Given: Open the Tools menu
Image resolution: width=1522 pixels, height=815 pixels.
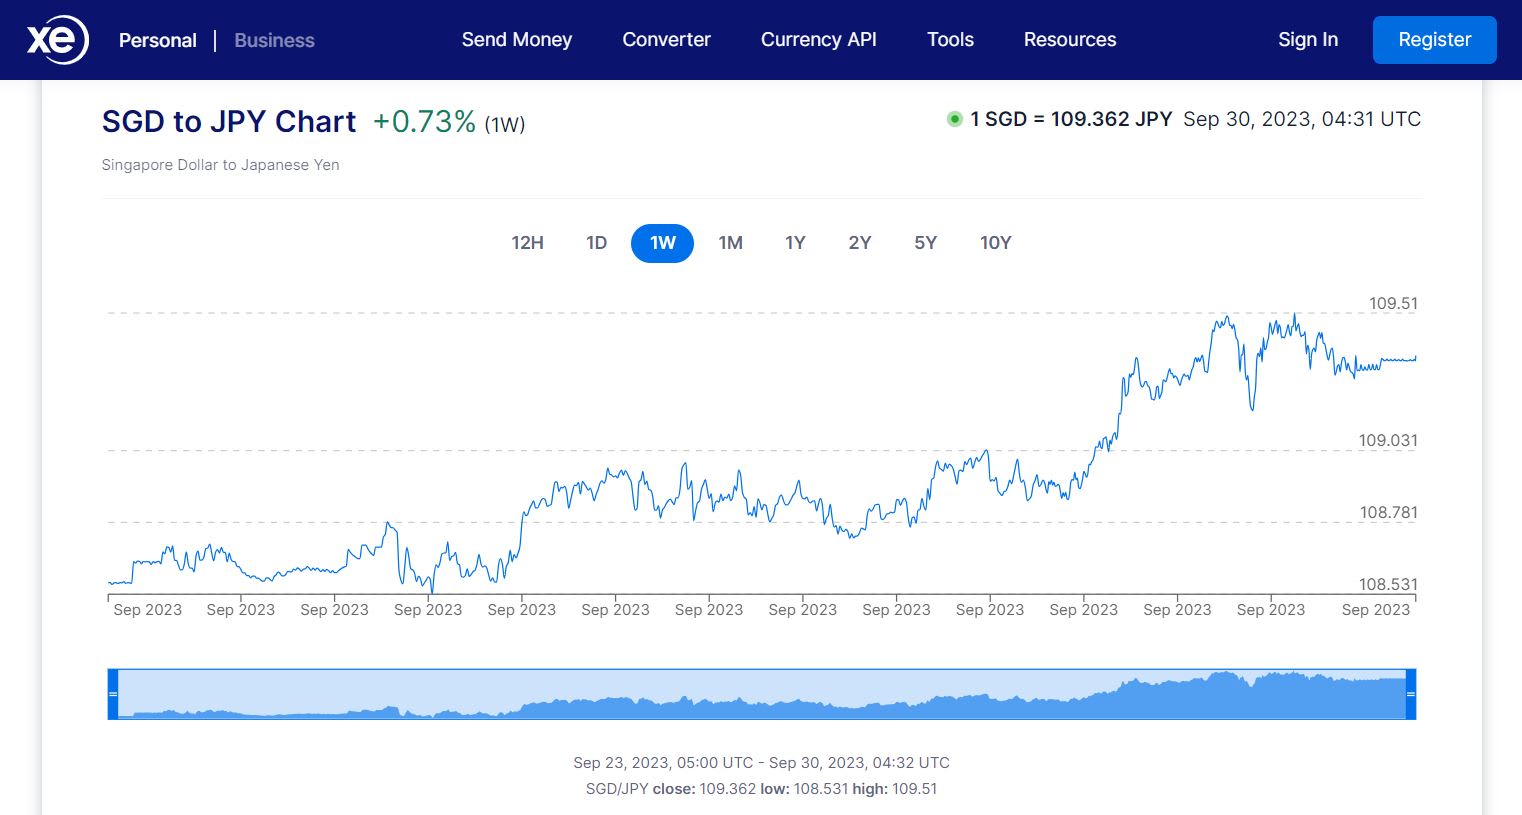Looking at the screenshot, I should 949,40.
